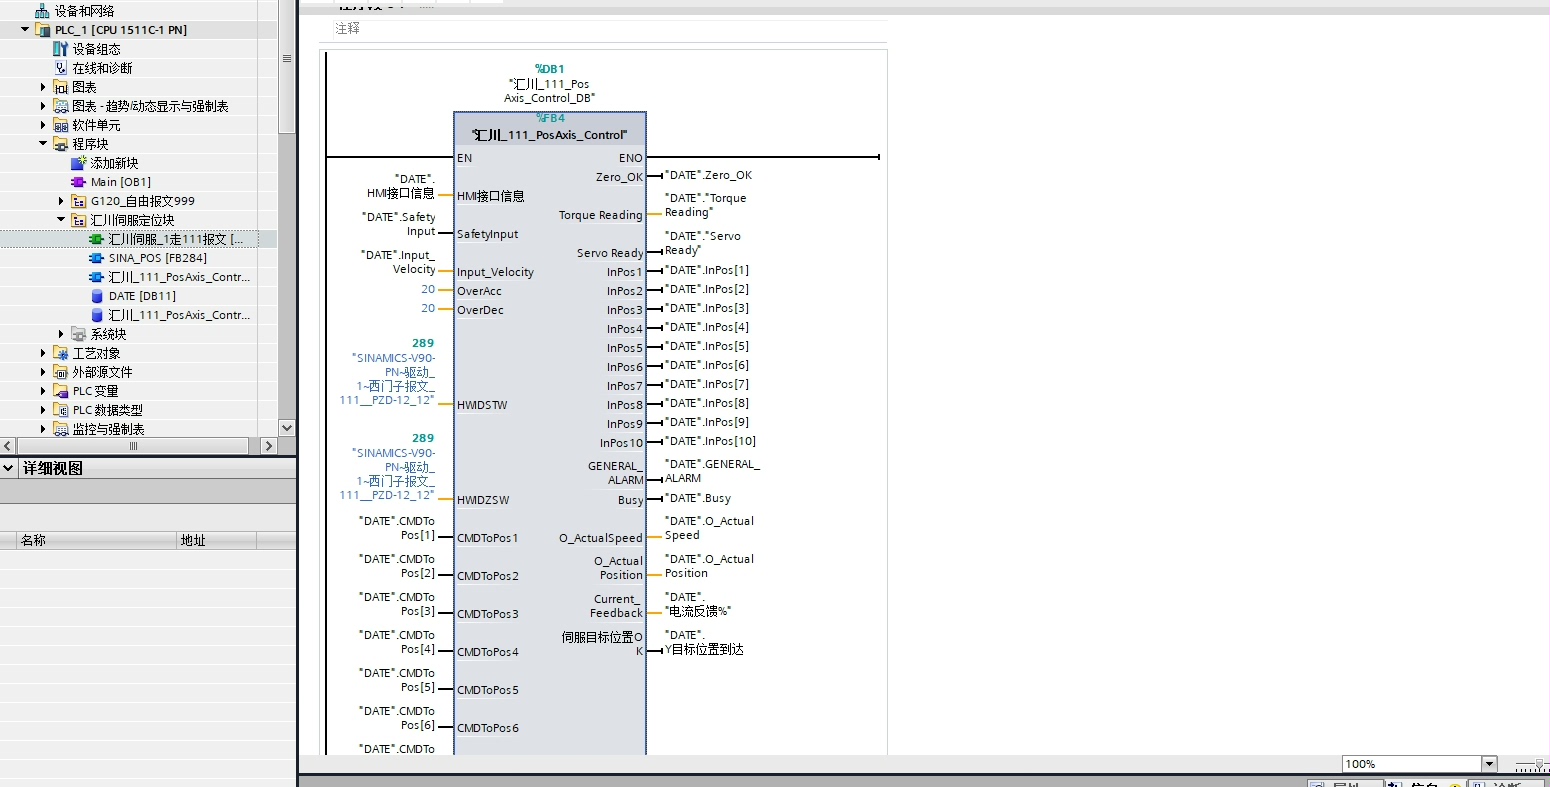Click the "DATE".GENERAL_ALARM output operand
1550x787 pixels.
tap(712, 471)
